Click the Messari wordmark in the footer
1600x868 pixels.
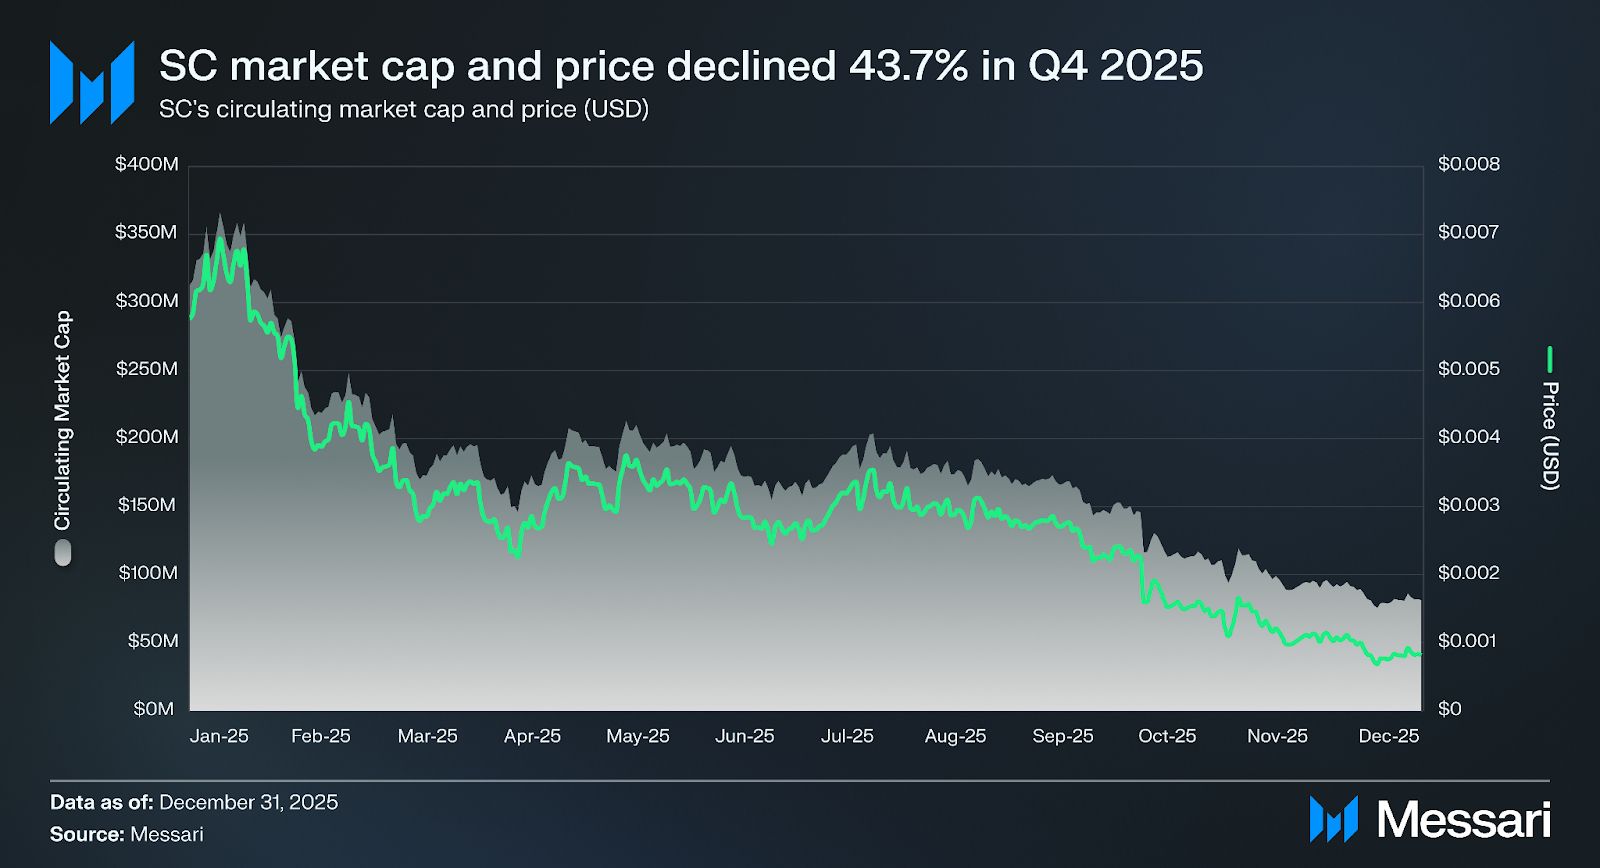tap(1463, 820)
